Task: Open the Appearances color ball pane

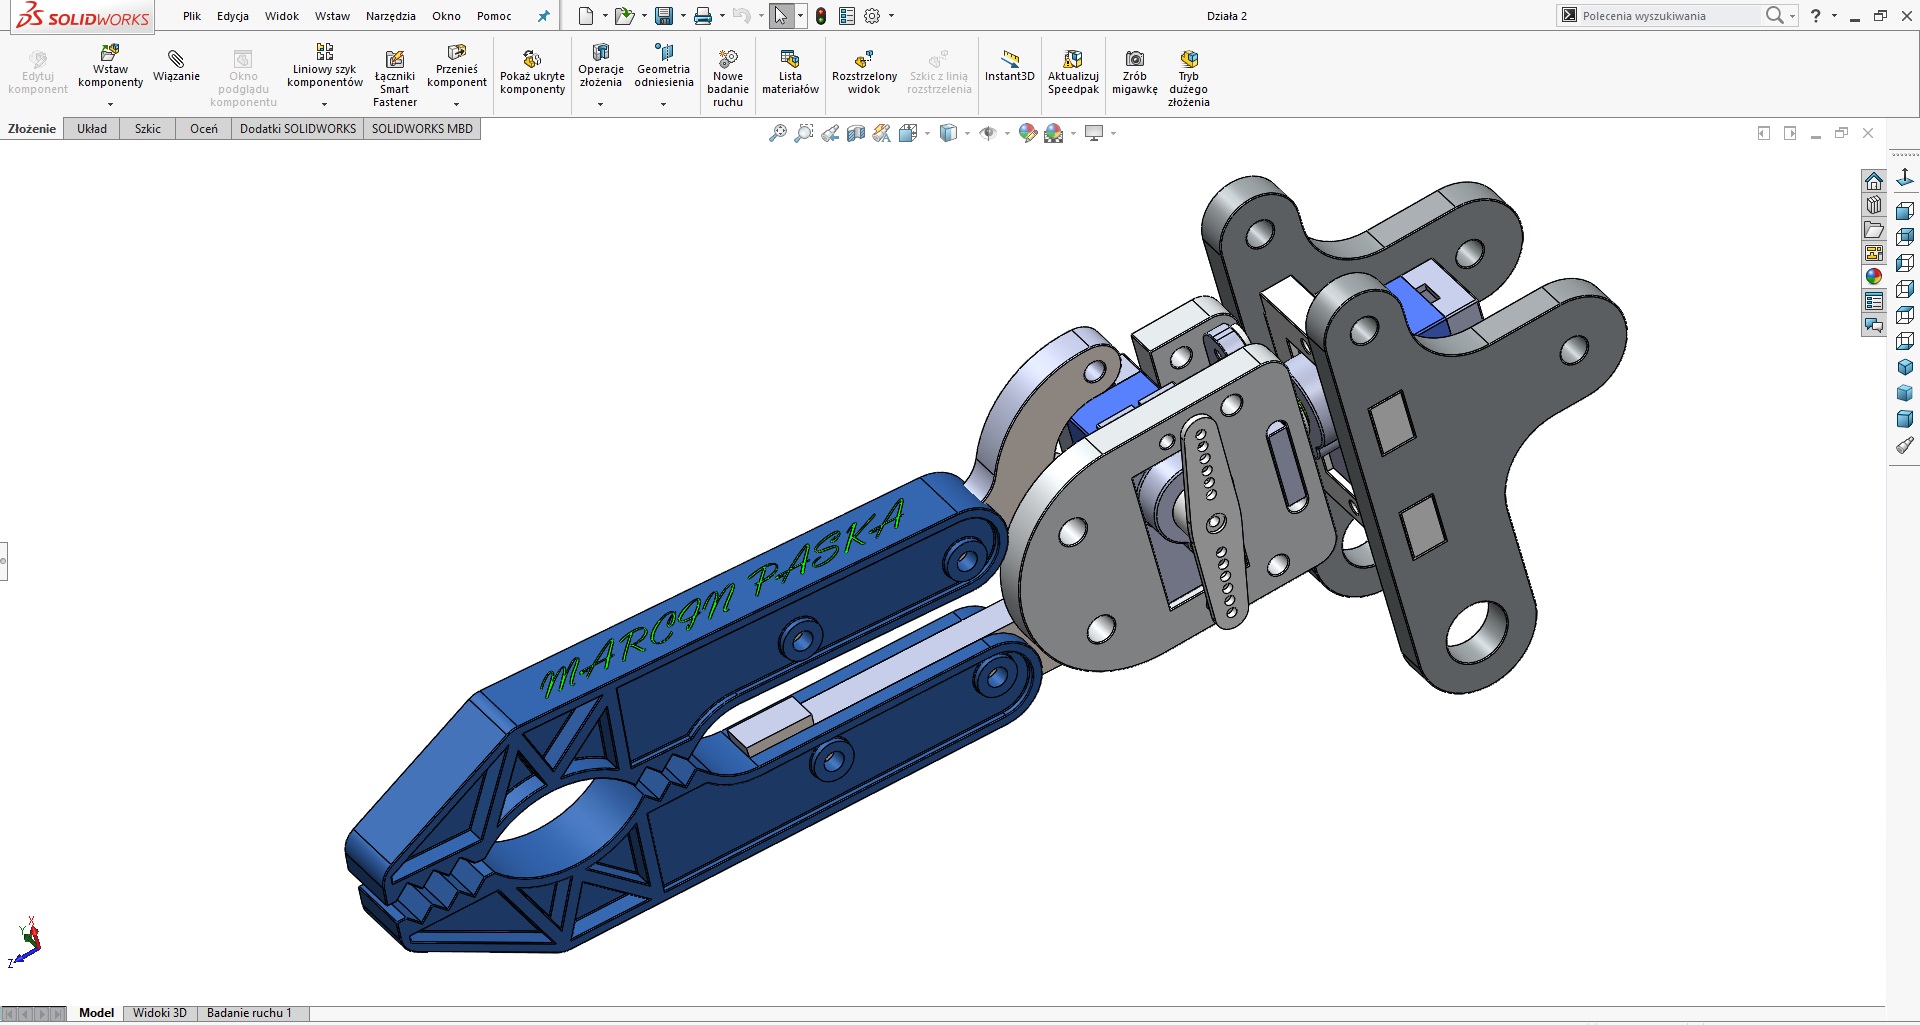Action: pyautogui.click(x=1874, y=277)
